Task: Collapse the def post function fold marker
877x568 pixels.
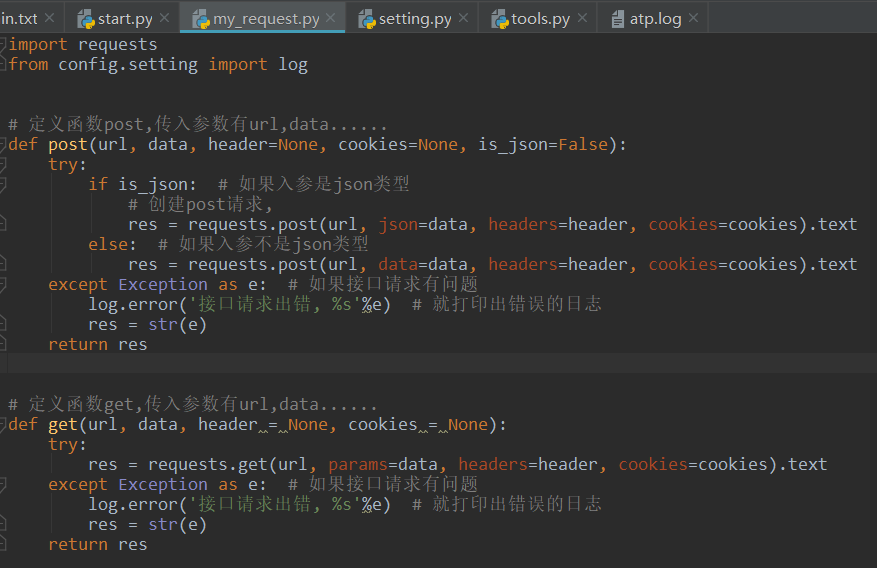Action: [3, 144]
